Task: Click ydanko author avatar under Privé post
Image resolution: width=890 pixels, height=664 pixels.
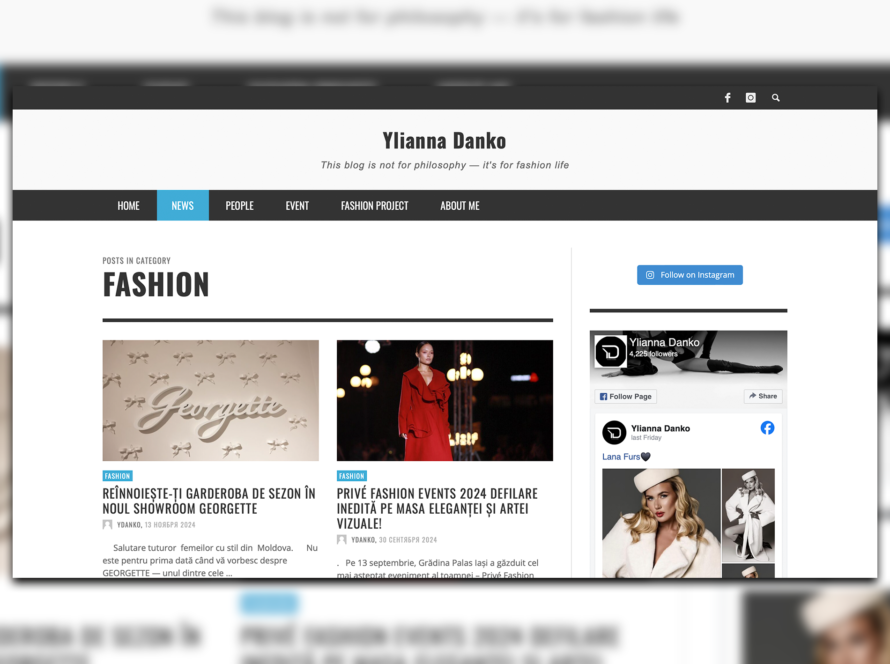Action: coord(342,540)
